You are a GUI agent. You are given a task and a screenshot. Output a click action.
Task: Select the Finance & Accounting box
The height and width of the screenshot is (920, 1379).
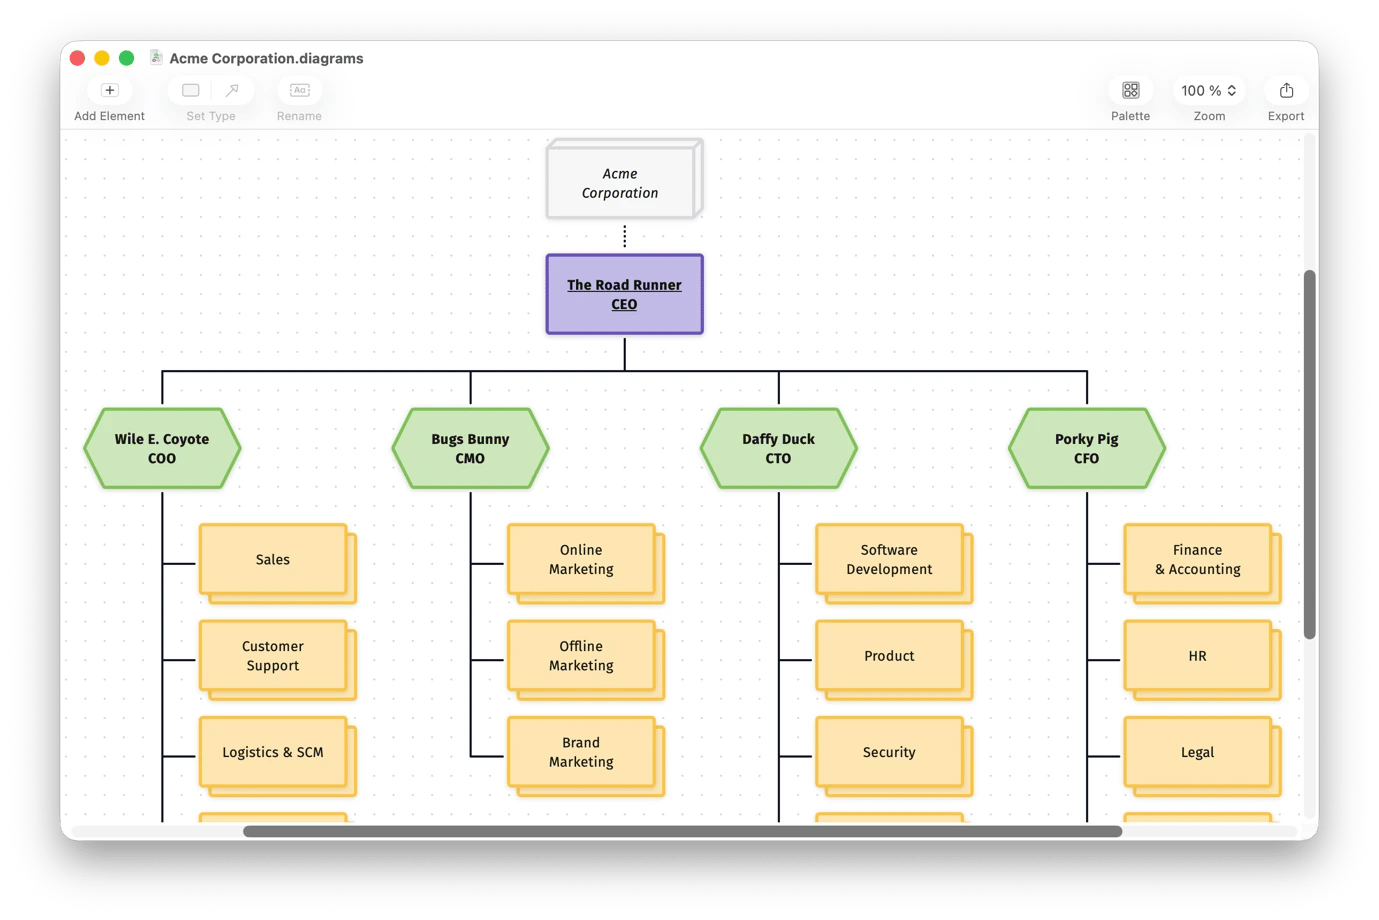pyautogui.click(x=1202, y=563)
